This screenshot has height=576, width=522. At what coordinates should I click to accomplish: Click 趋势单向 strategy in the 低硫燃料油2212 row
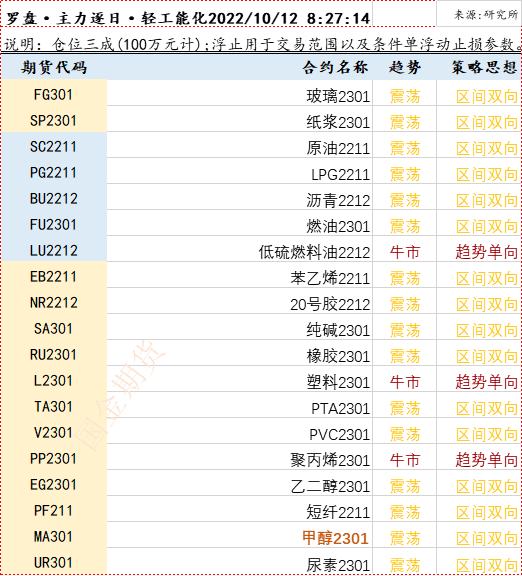(487, 252)
